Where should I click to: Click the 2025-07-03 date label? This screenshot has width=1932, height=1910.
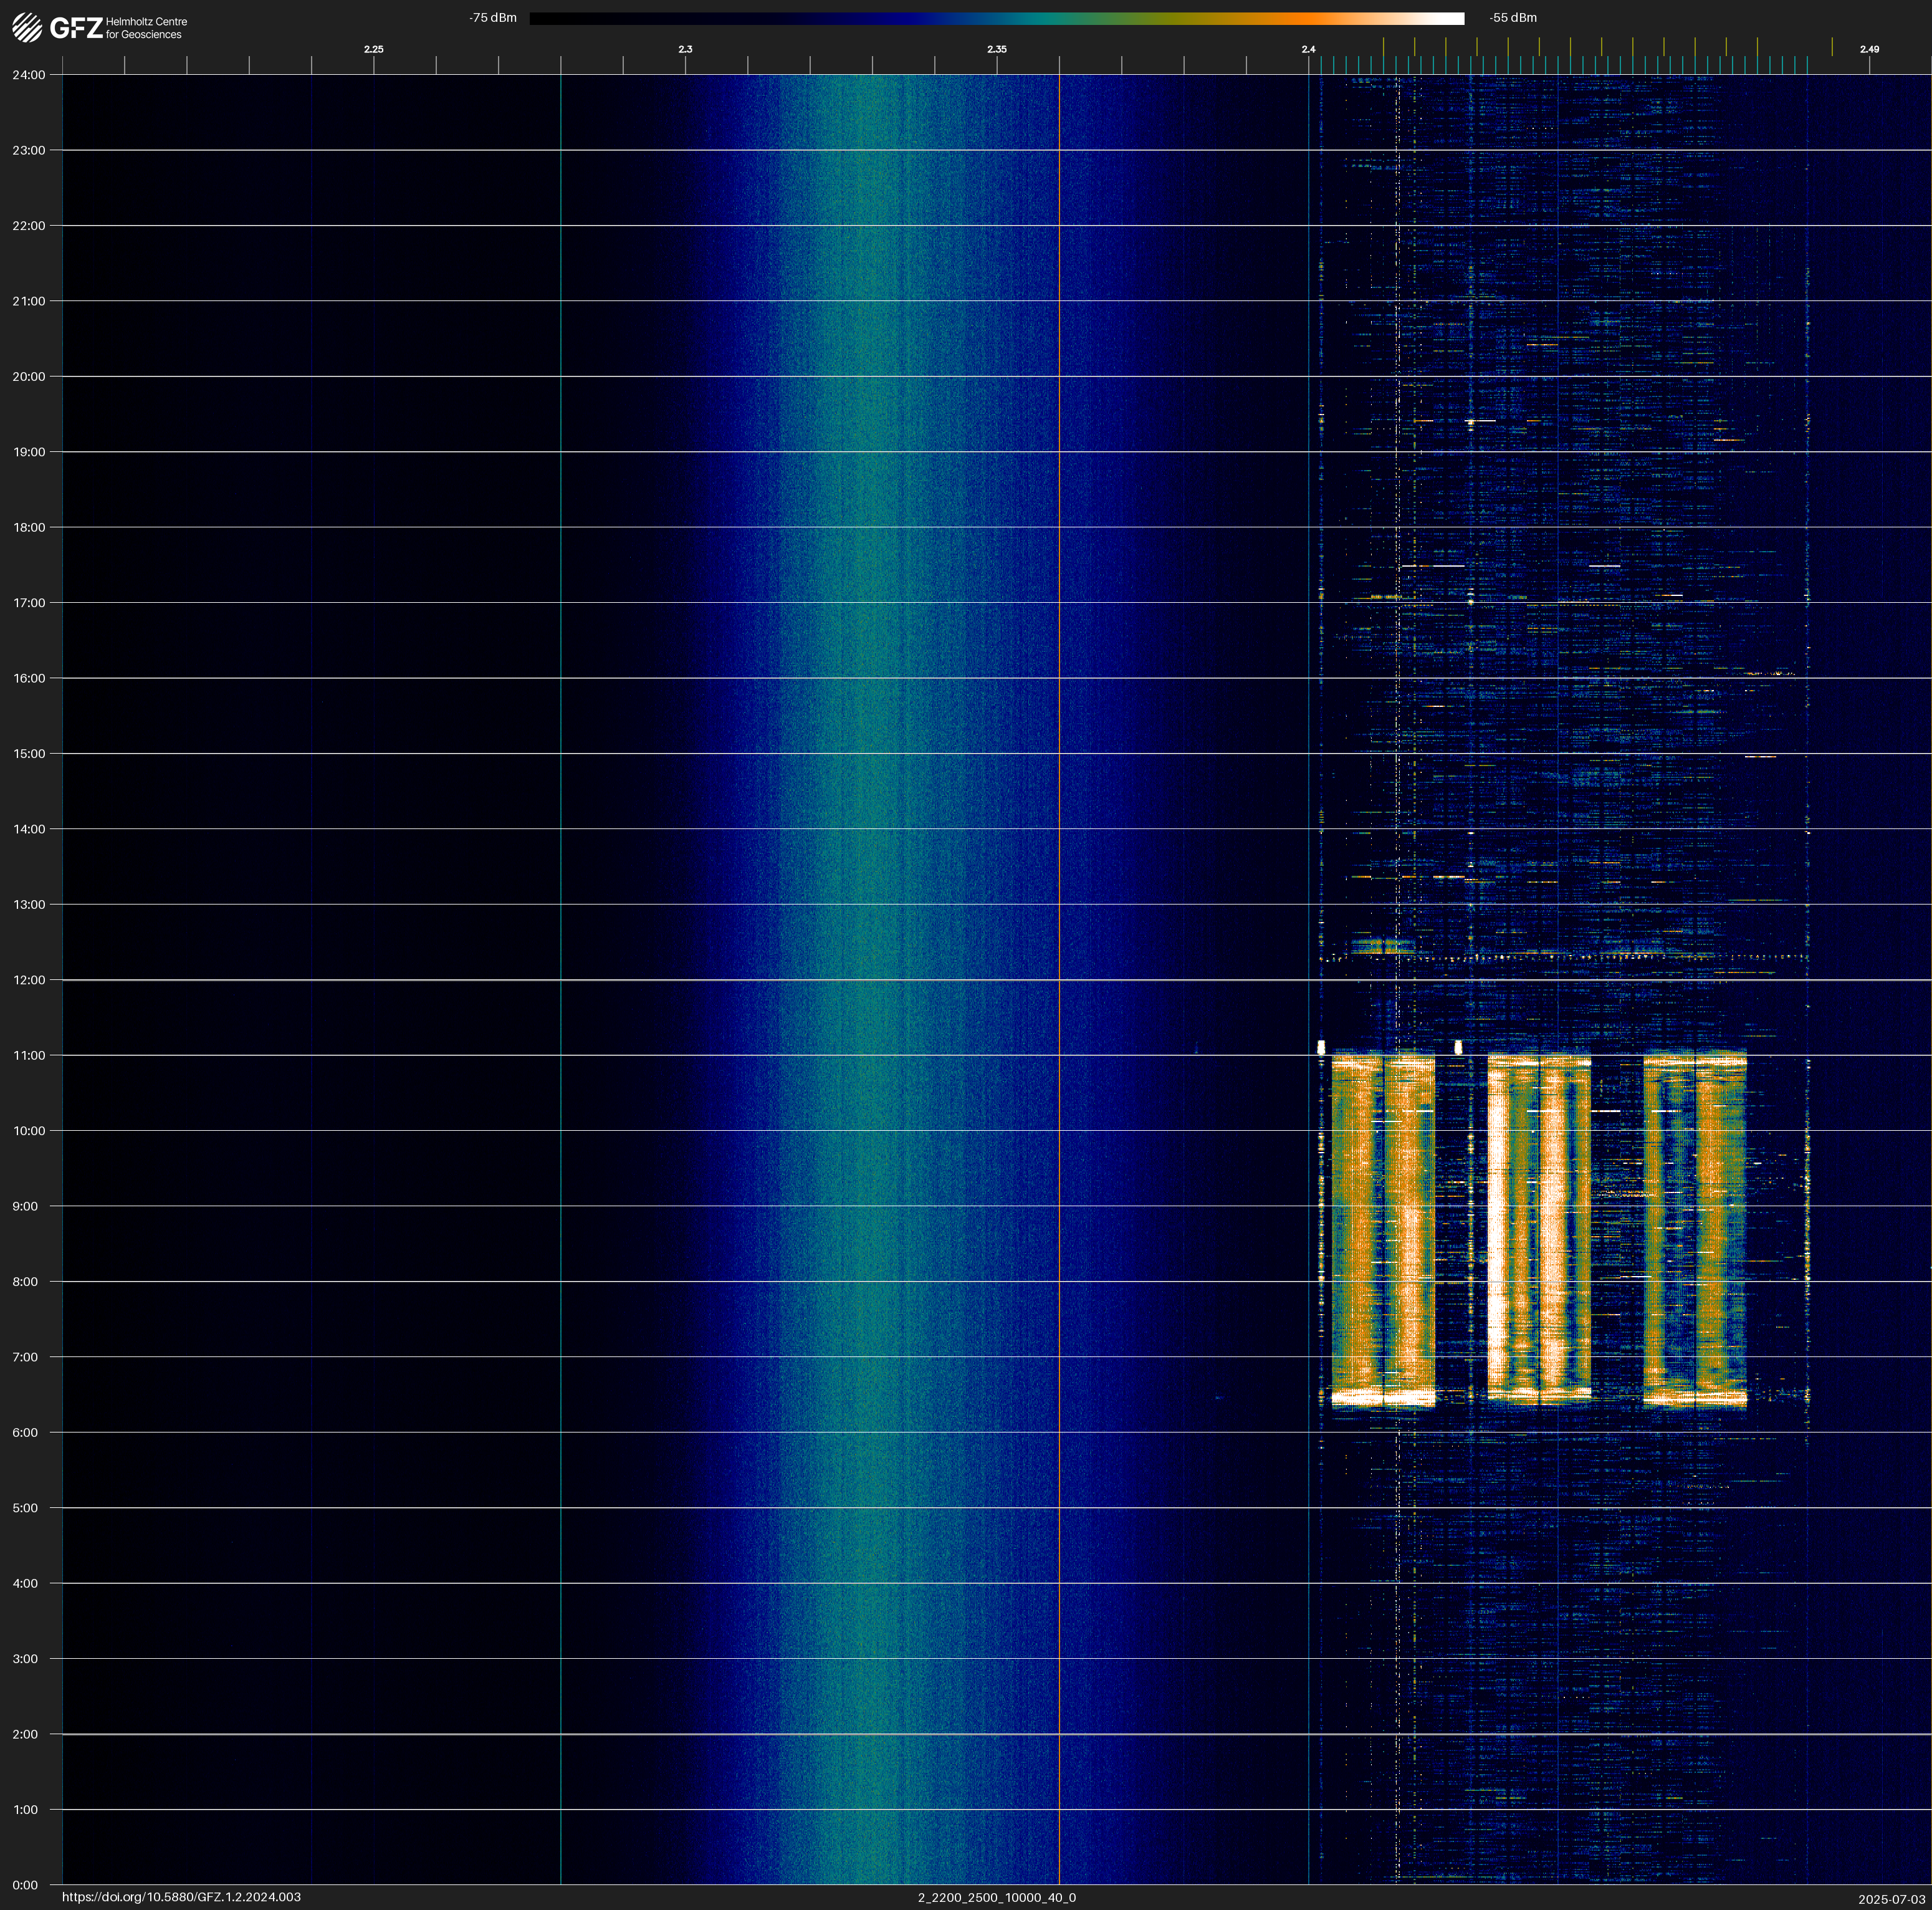(x=1891, y=1898)
